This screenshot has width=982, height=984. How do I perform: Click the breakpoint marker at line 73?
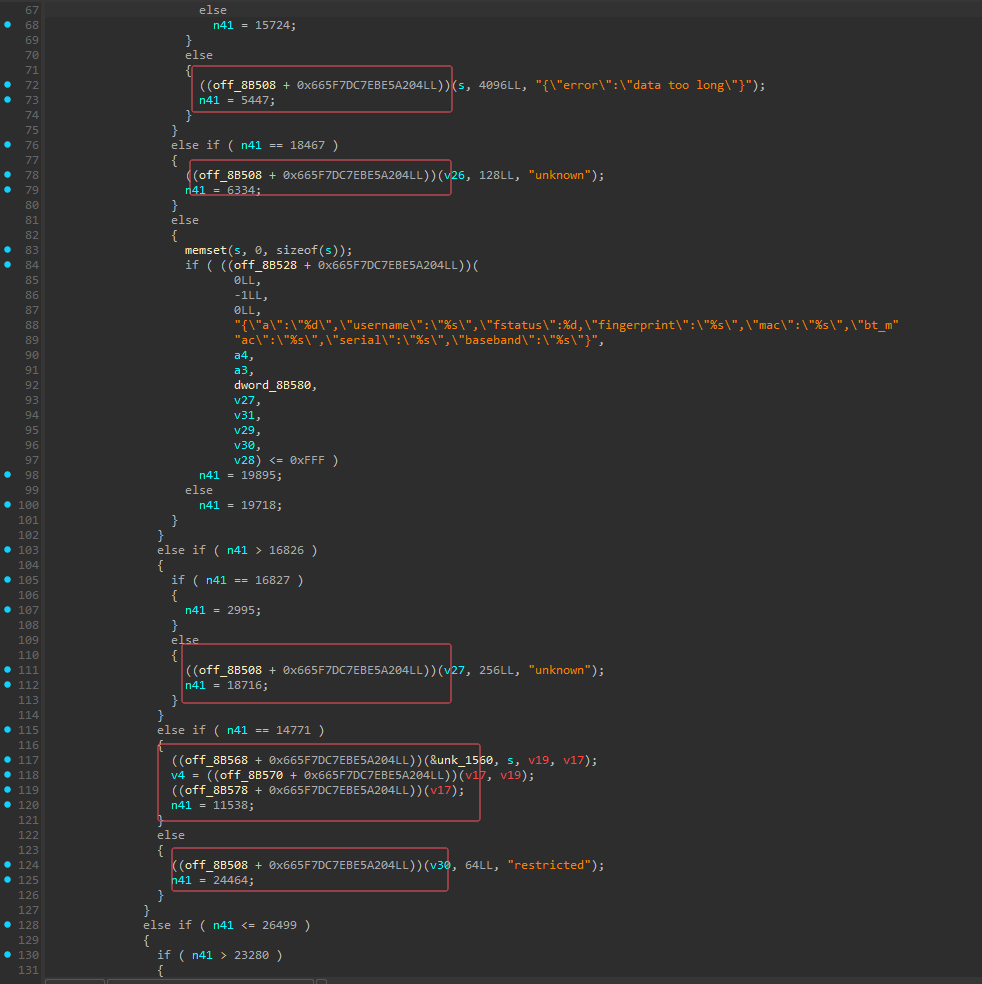[8, 100]
